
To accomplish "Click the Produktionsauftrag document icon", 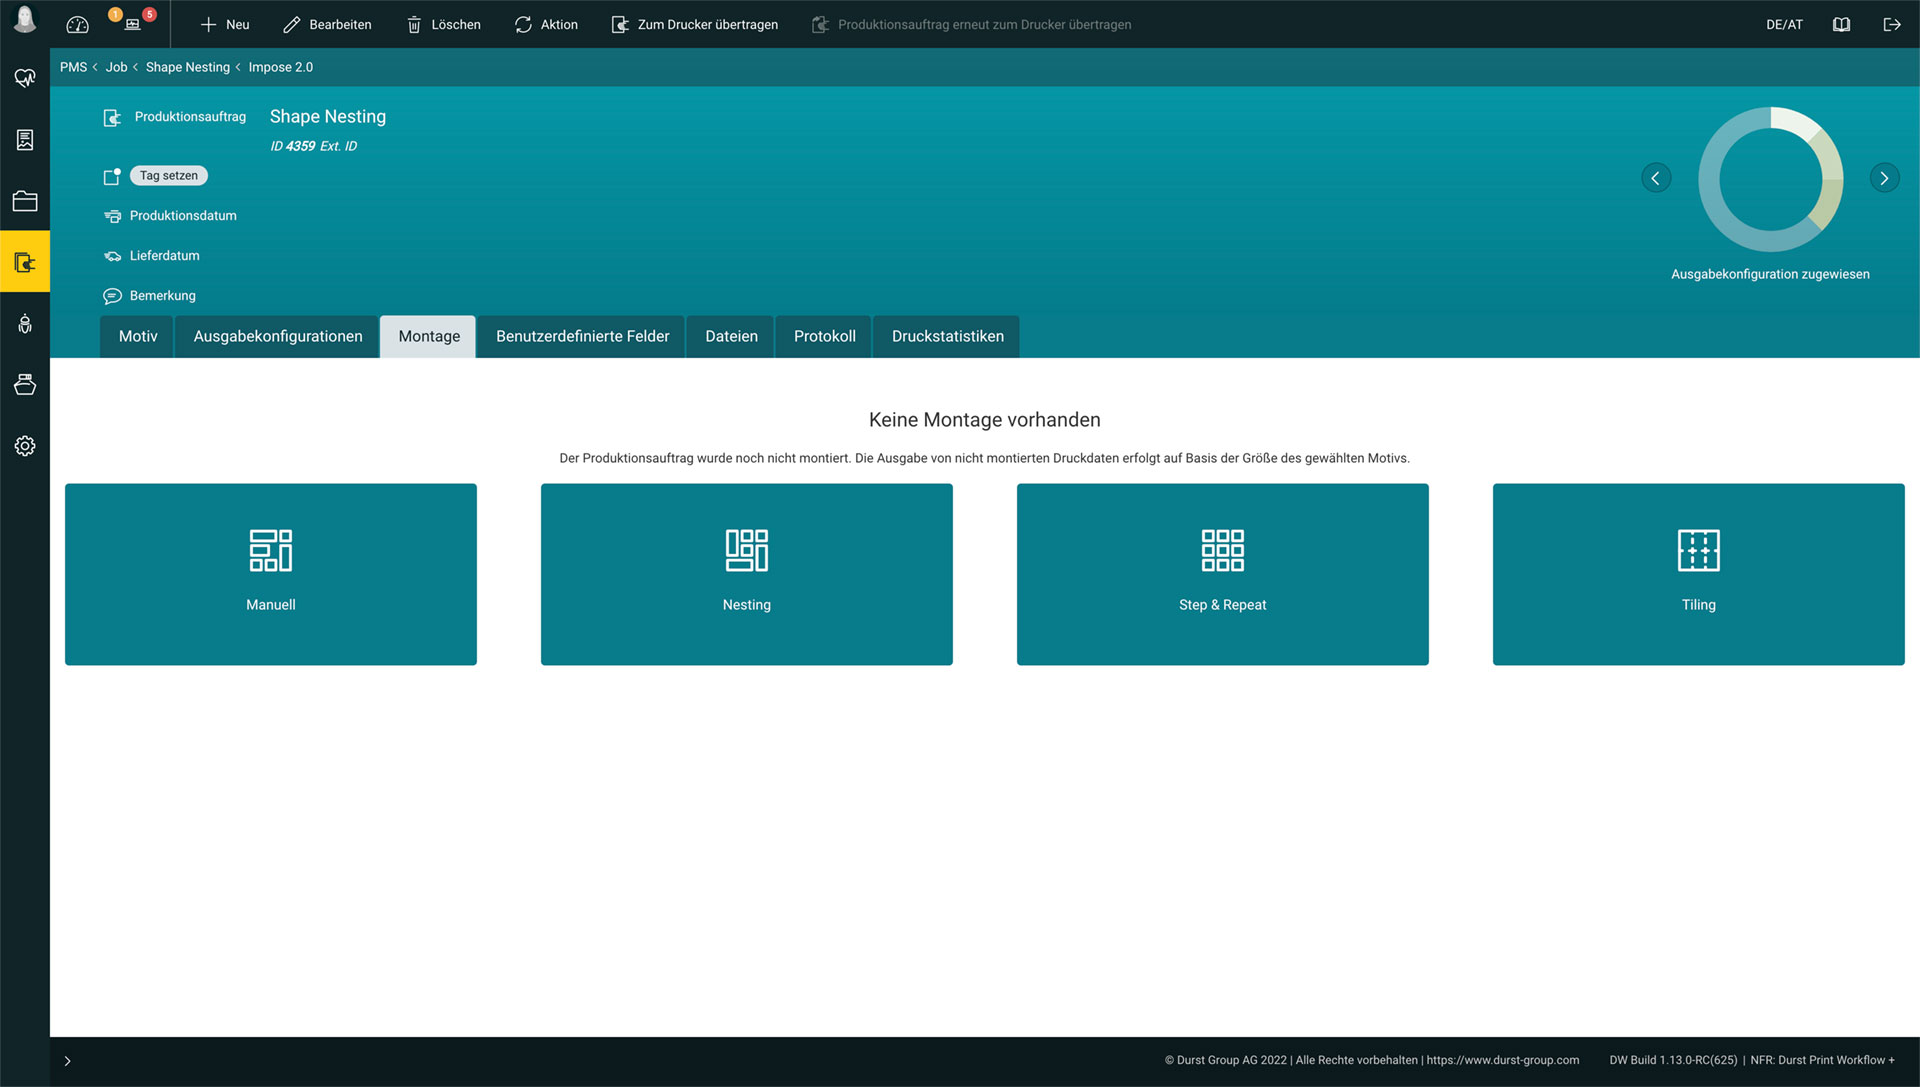I will coord(112,116).
